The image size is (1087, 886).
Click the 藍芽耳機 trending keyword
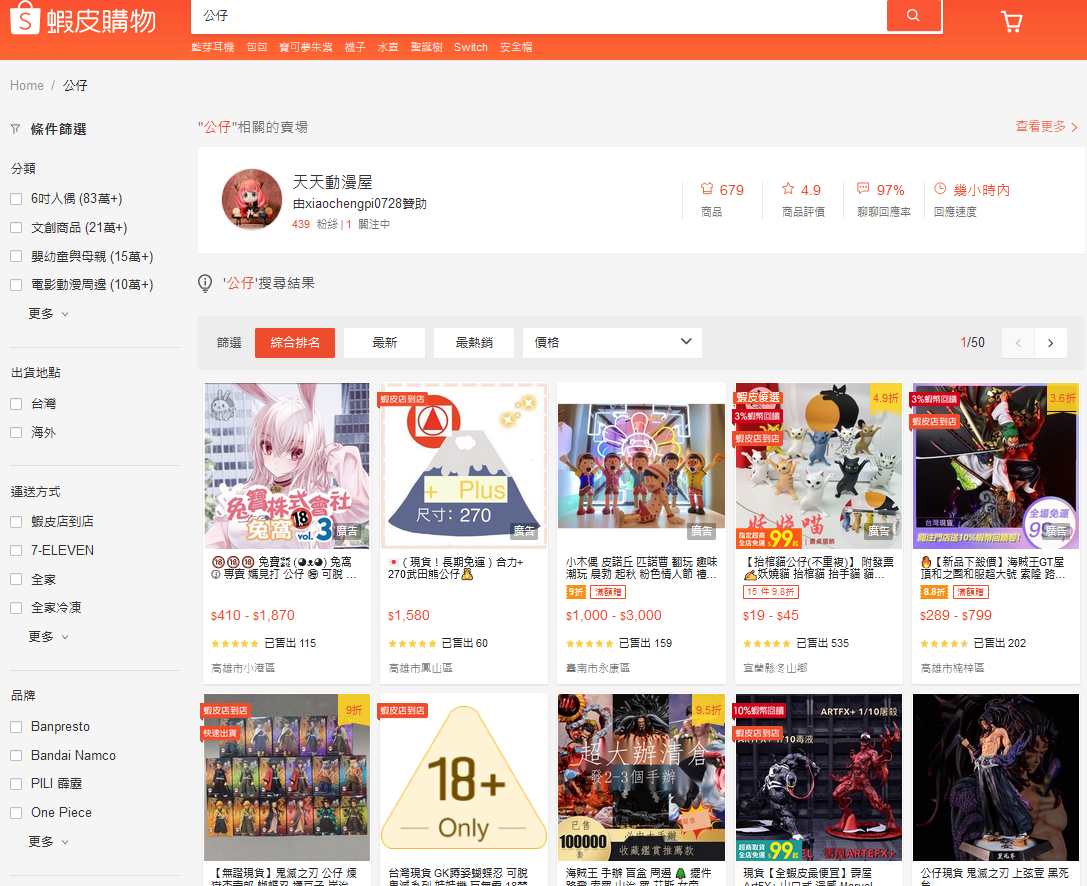[213, 47]
